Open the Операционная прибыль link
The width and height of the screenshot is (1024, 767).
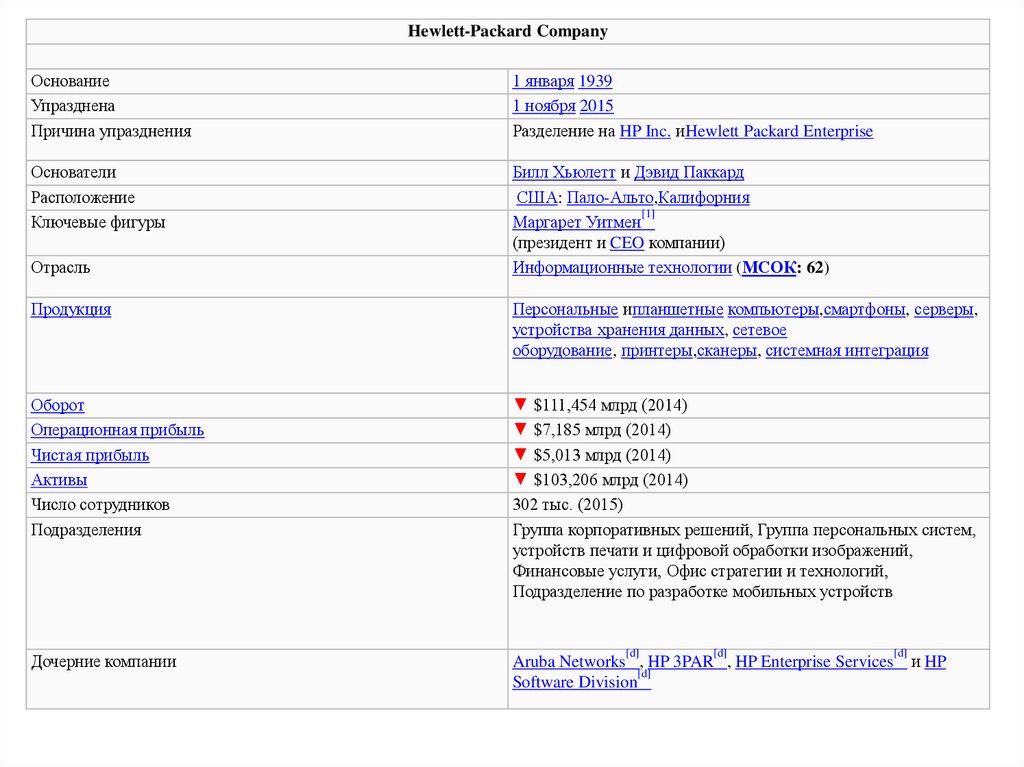coord(118,431)
